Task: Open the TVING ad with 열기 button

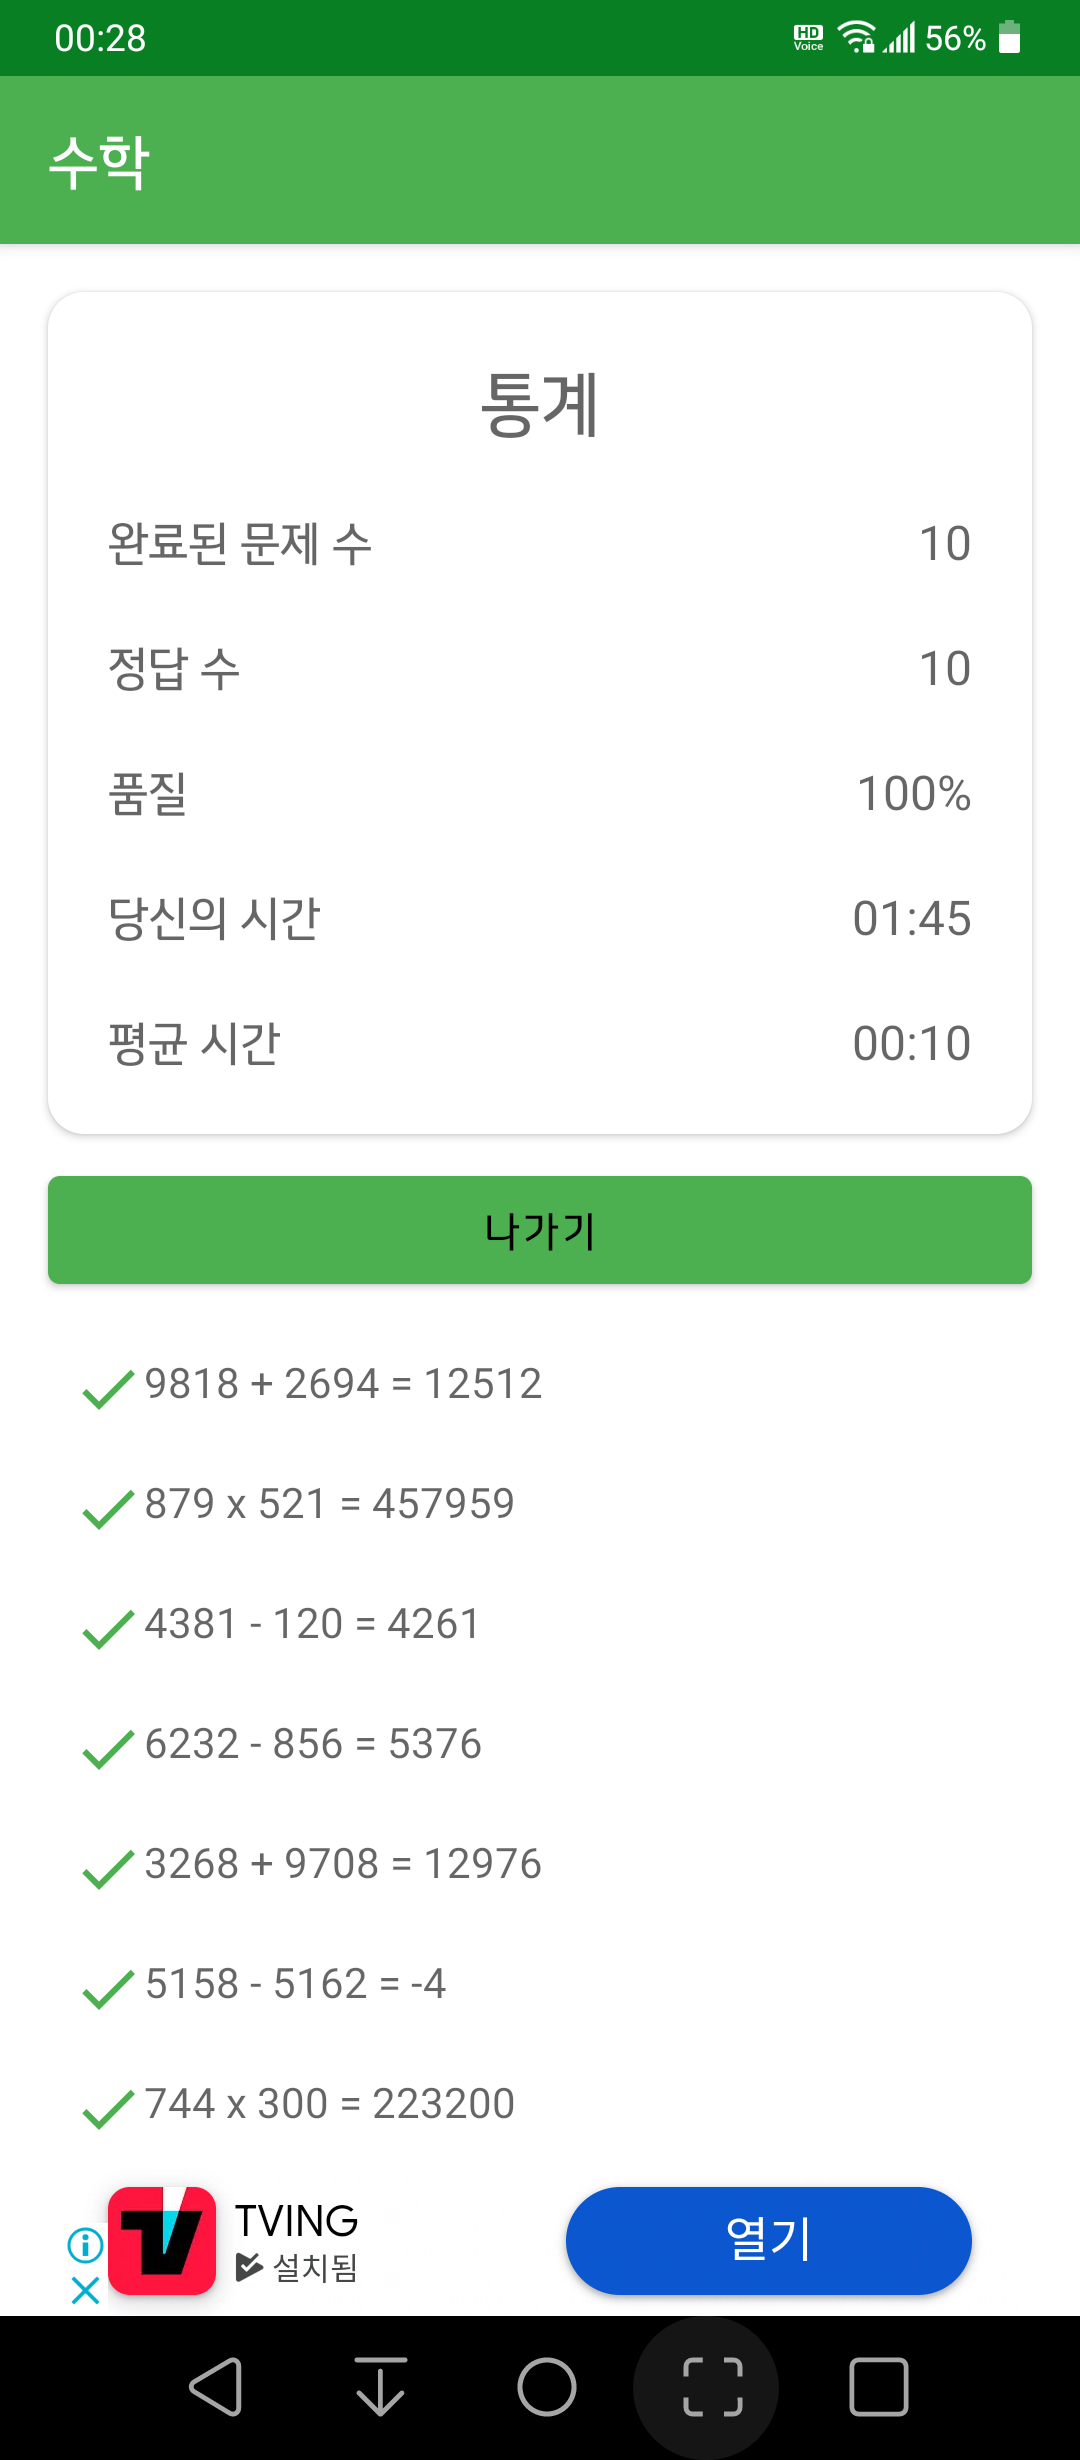Action: [x=768, y=2240]
